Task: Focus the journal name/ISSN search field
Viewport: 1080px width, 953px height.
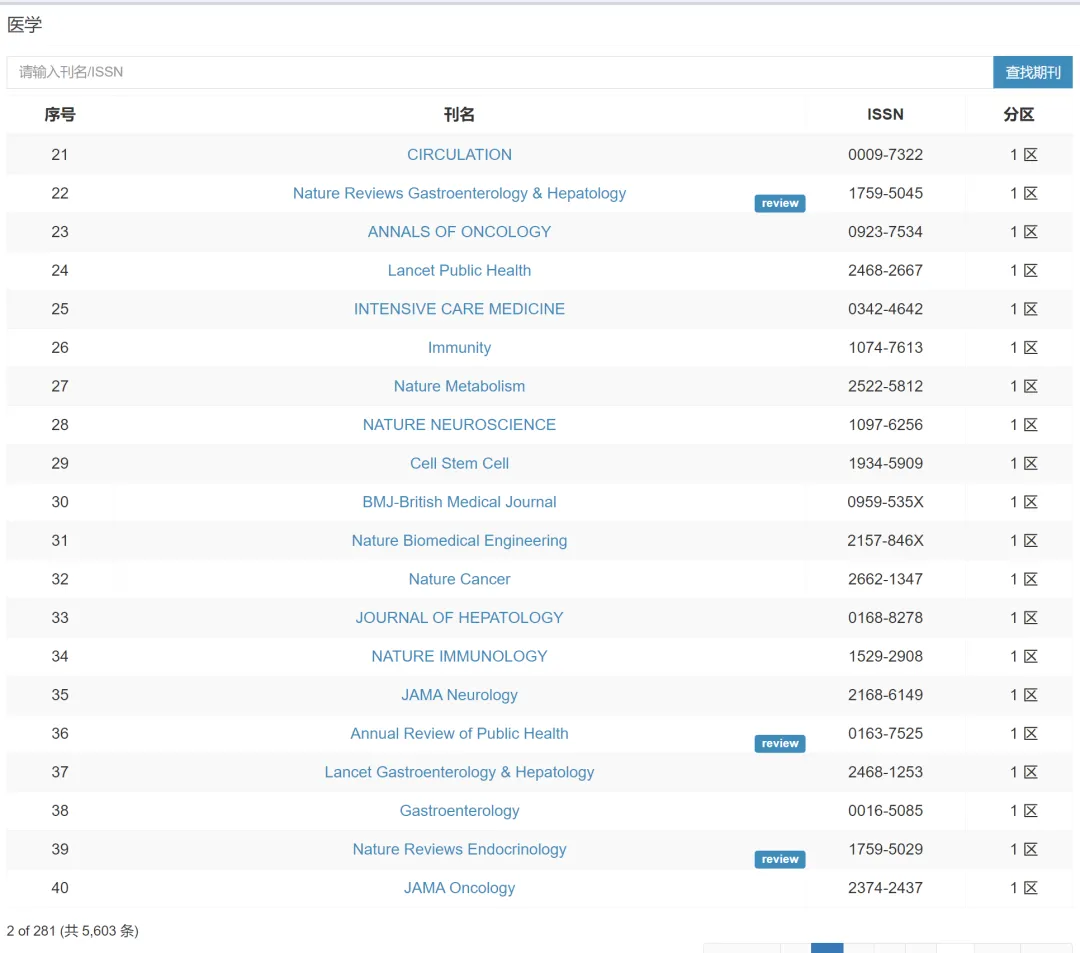Action: point(498,72)
